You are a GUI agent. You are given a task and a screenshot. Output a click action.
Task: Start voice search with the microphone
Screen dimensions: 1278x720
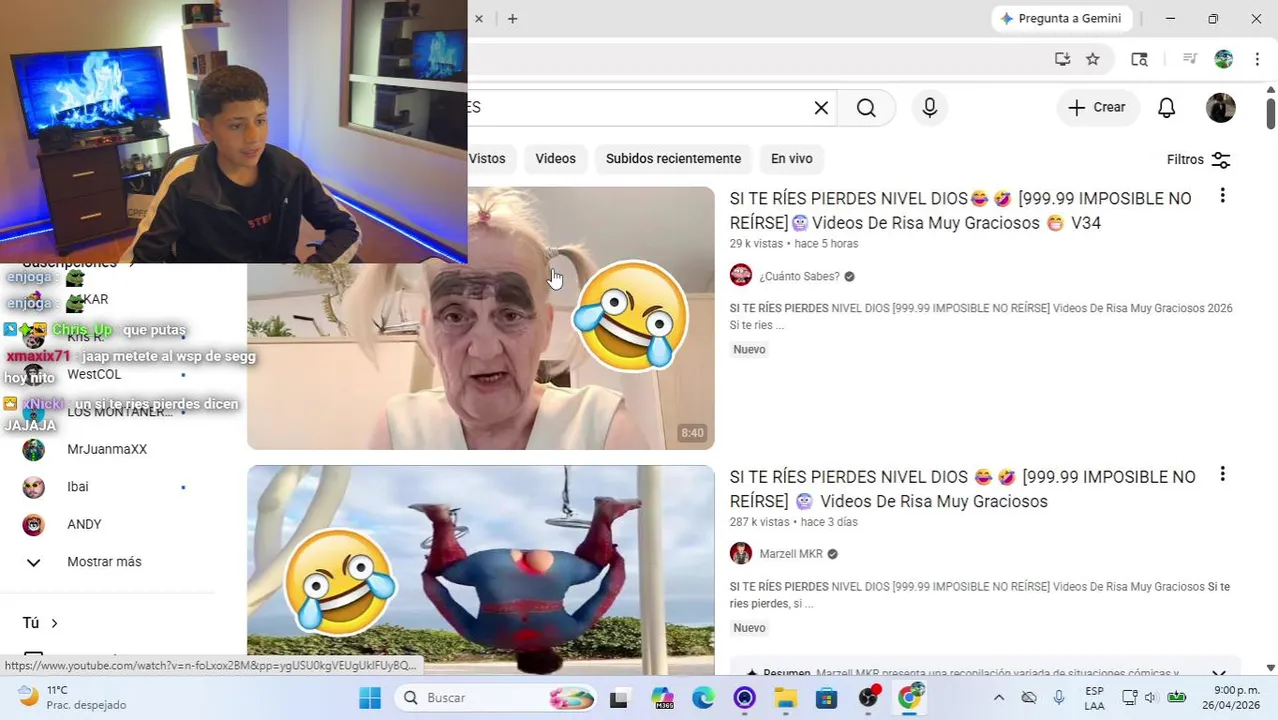[x=930, y=108]
